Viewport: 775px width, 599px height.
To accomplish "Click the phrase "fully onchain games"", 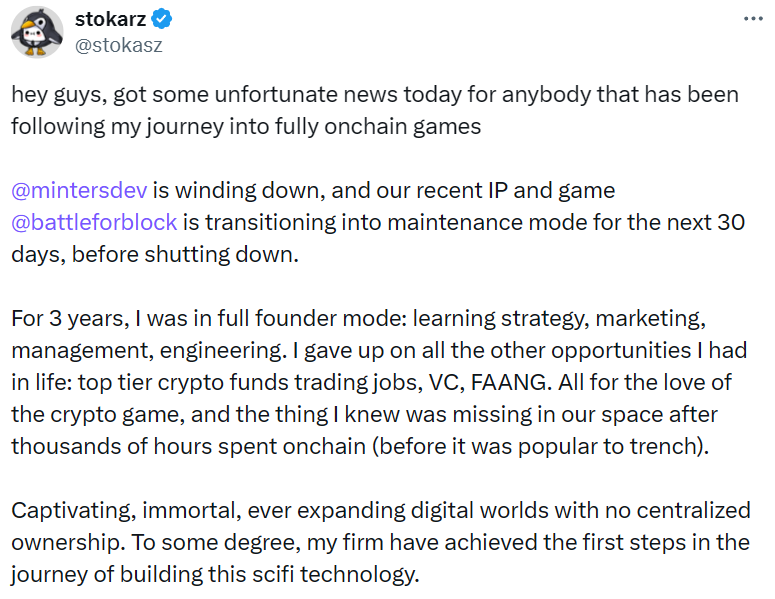I will click(398, 126).
